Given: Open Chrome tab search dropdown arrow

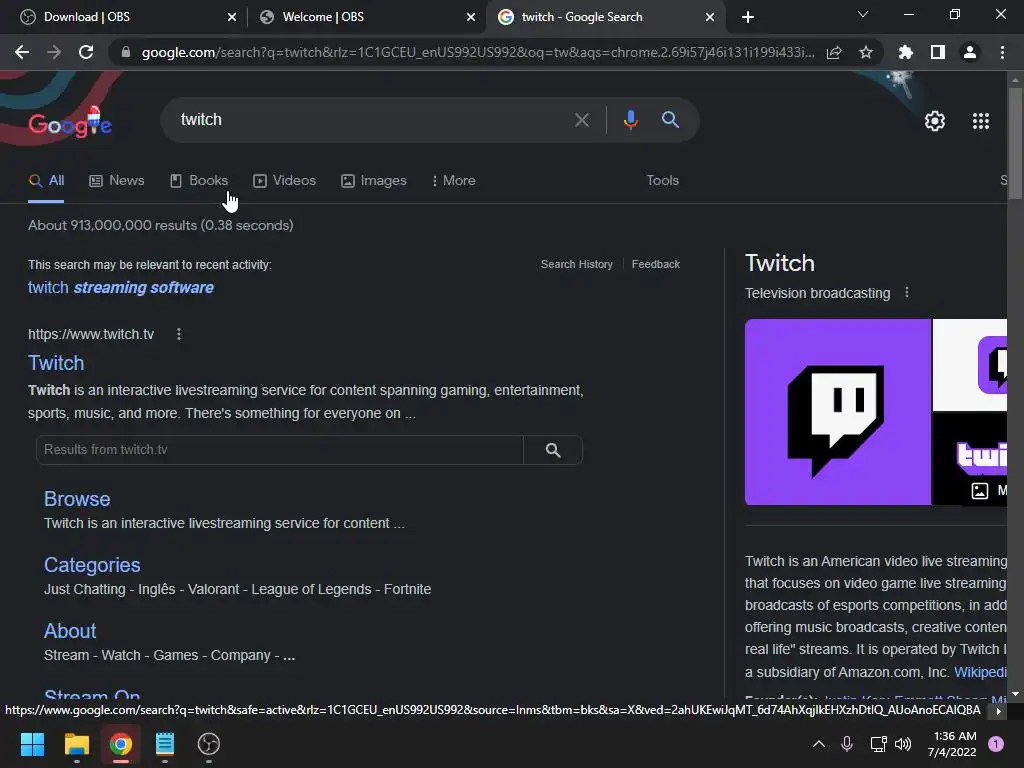Looking at the screenshot, I should [863, 14].
